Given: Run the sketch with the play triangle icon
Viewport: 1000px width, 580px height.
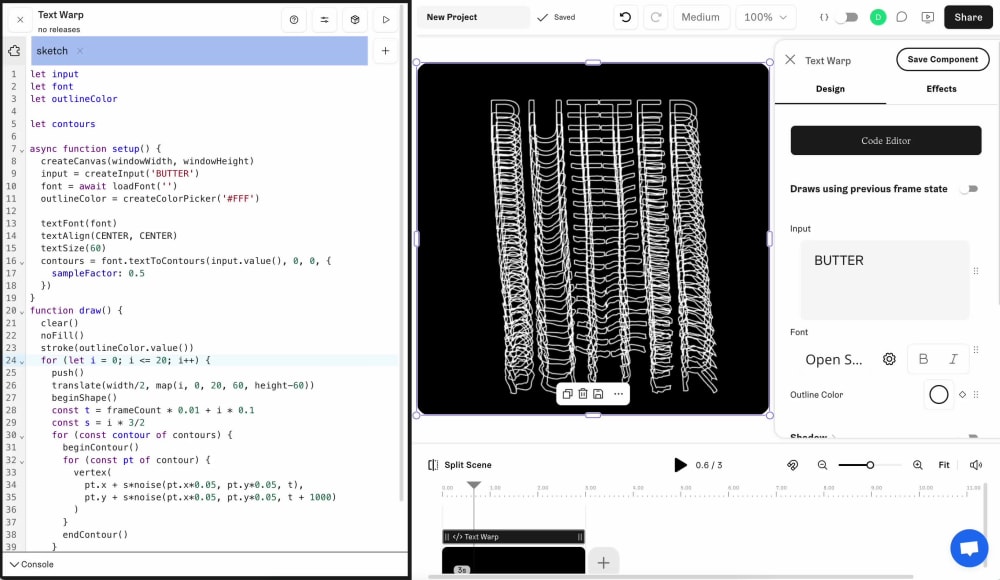Looking at the screenshot, I should [386, 20].
